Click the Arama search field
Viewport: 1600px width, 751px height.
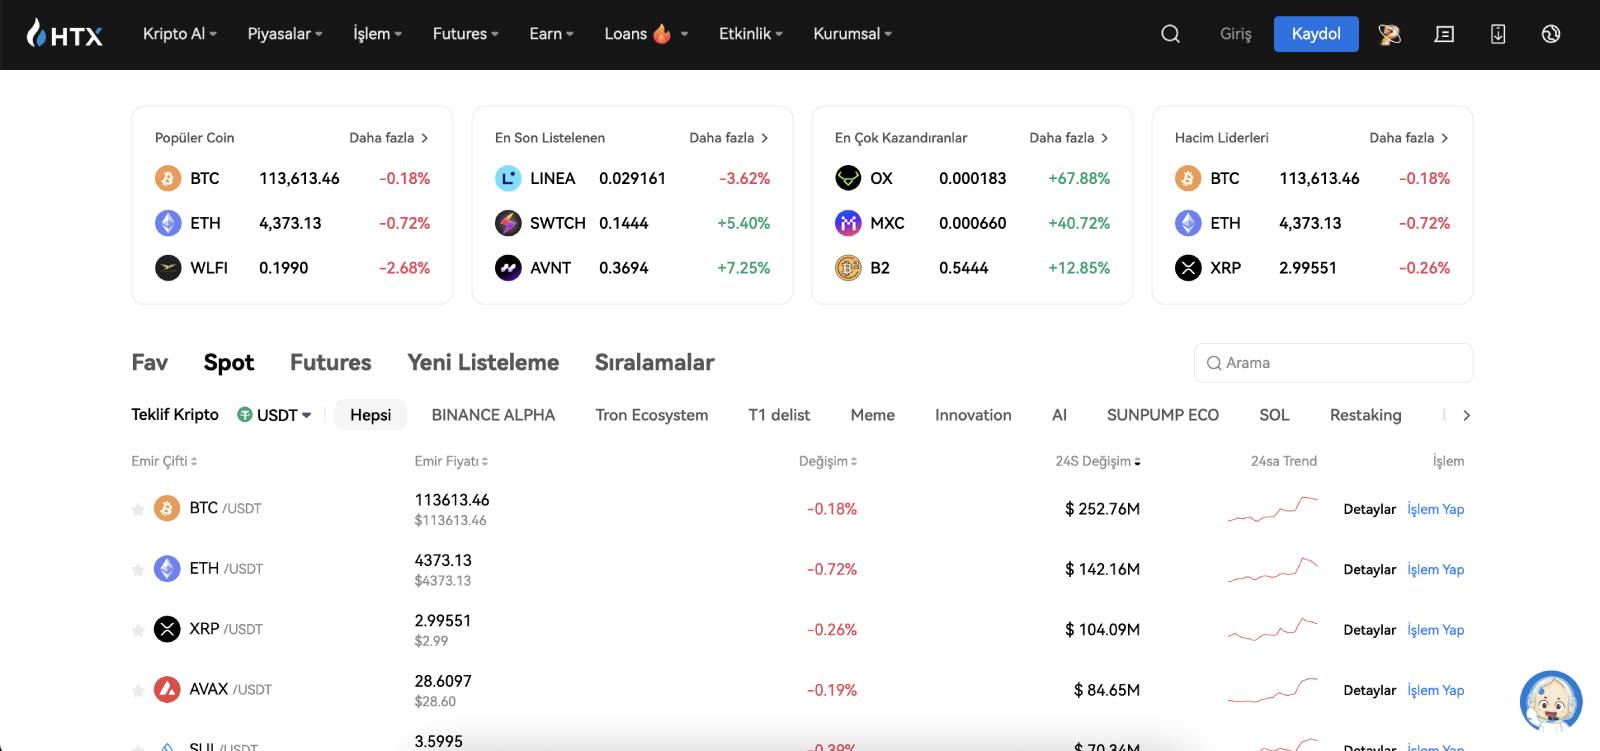[x=1333, y=363]
